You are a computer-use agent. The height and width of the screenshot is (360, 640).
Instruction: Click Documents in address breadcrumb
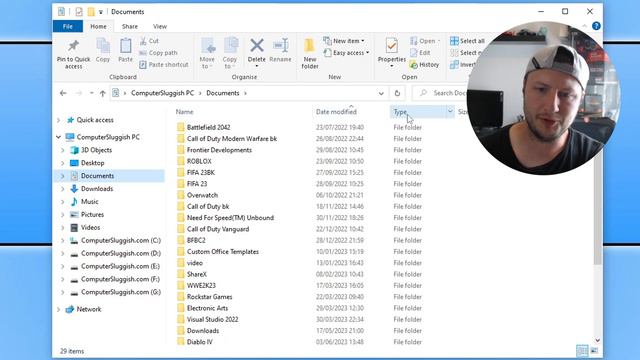pyautogui.click(x=223, y=93)
